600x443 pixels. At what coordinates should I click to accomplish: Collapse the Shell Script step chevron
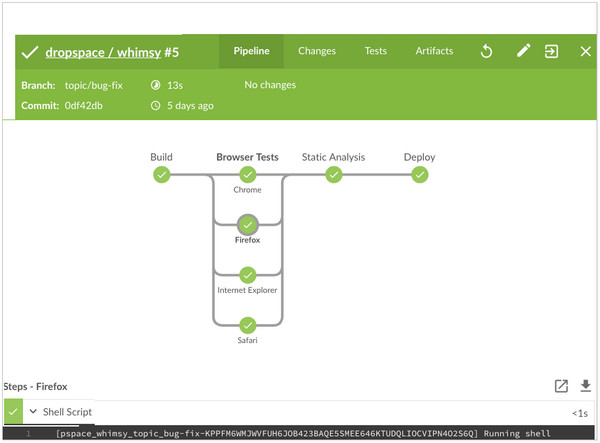33,412
